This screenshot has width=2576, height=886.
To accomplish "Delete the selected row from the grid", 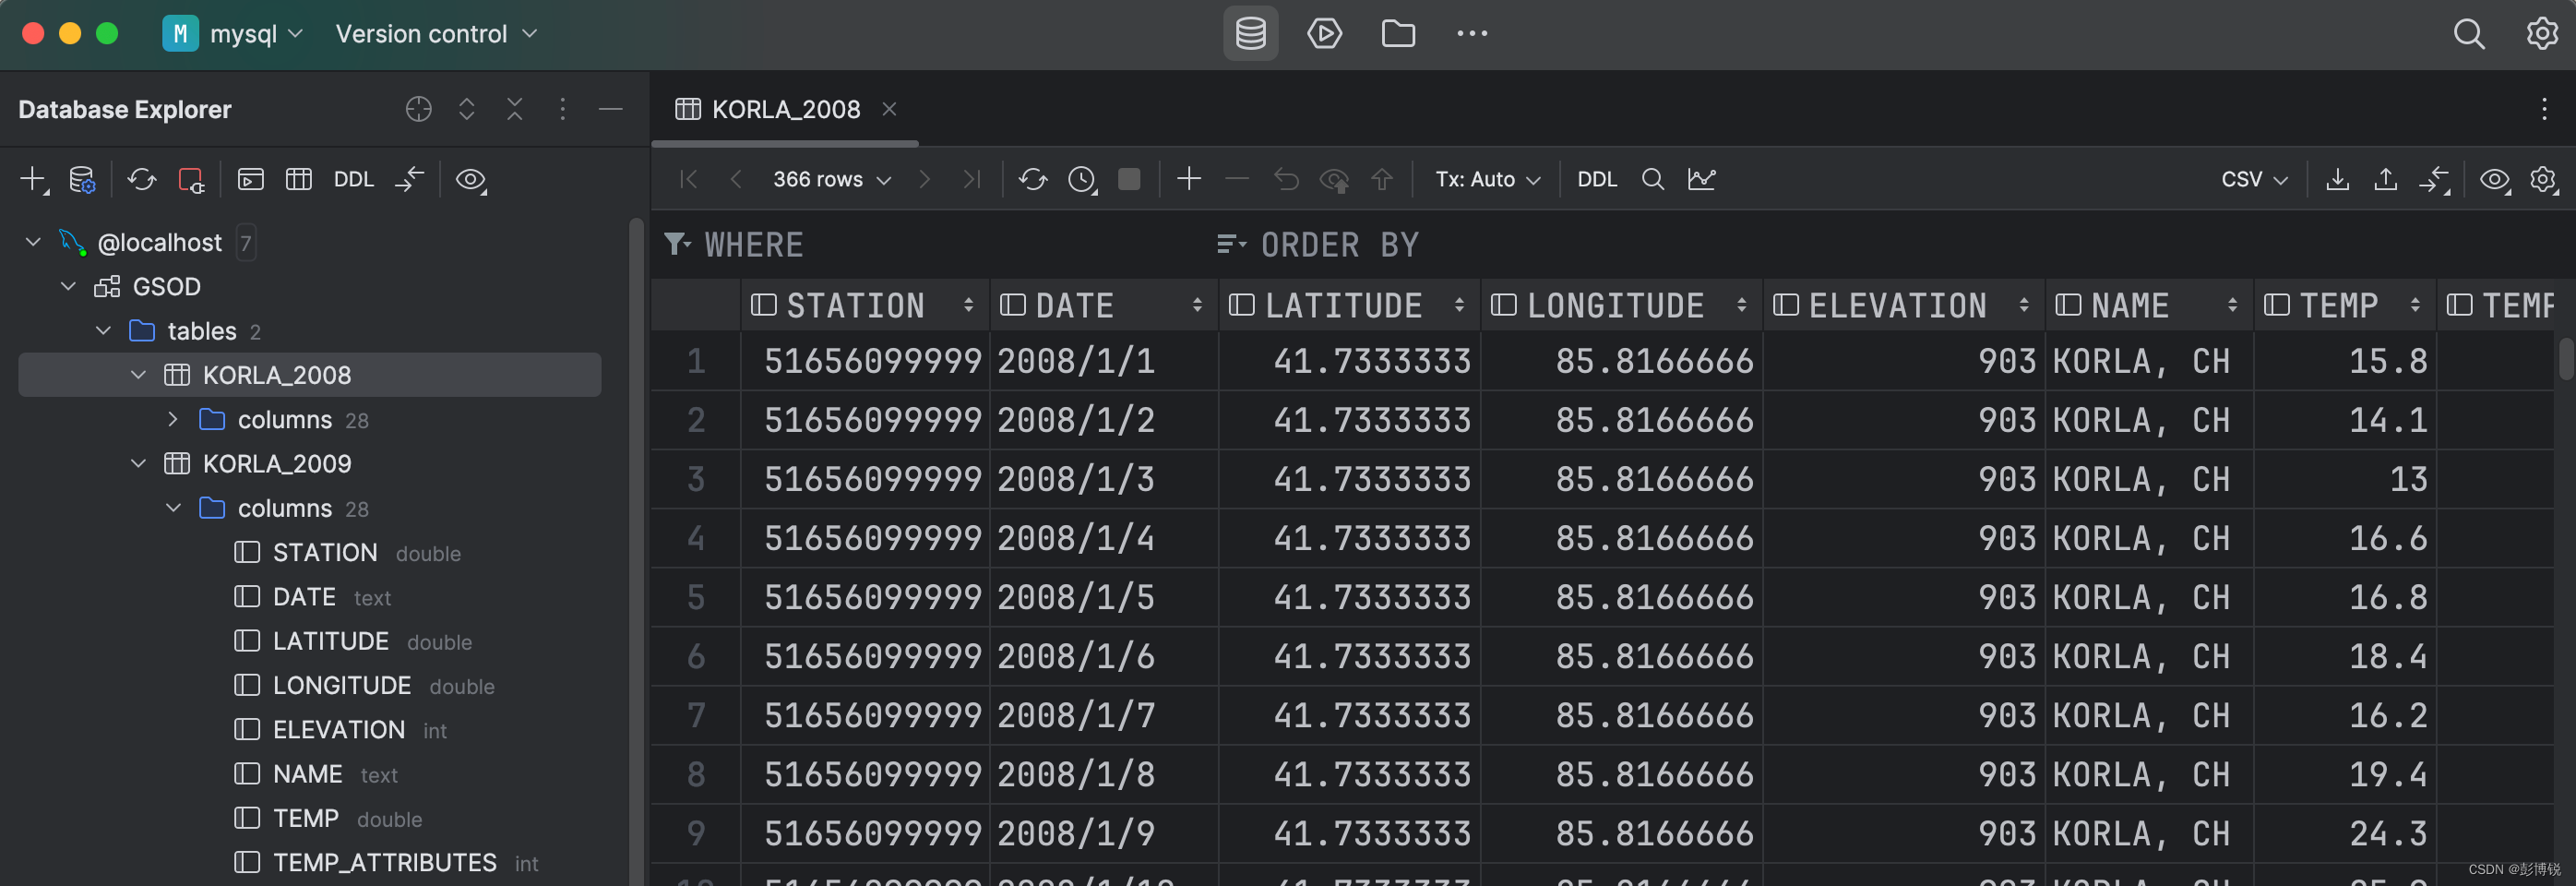I will (x=1237, y=179).
